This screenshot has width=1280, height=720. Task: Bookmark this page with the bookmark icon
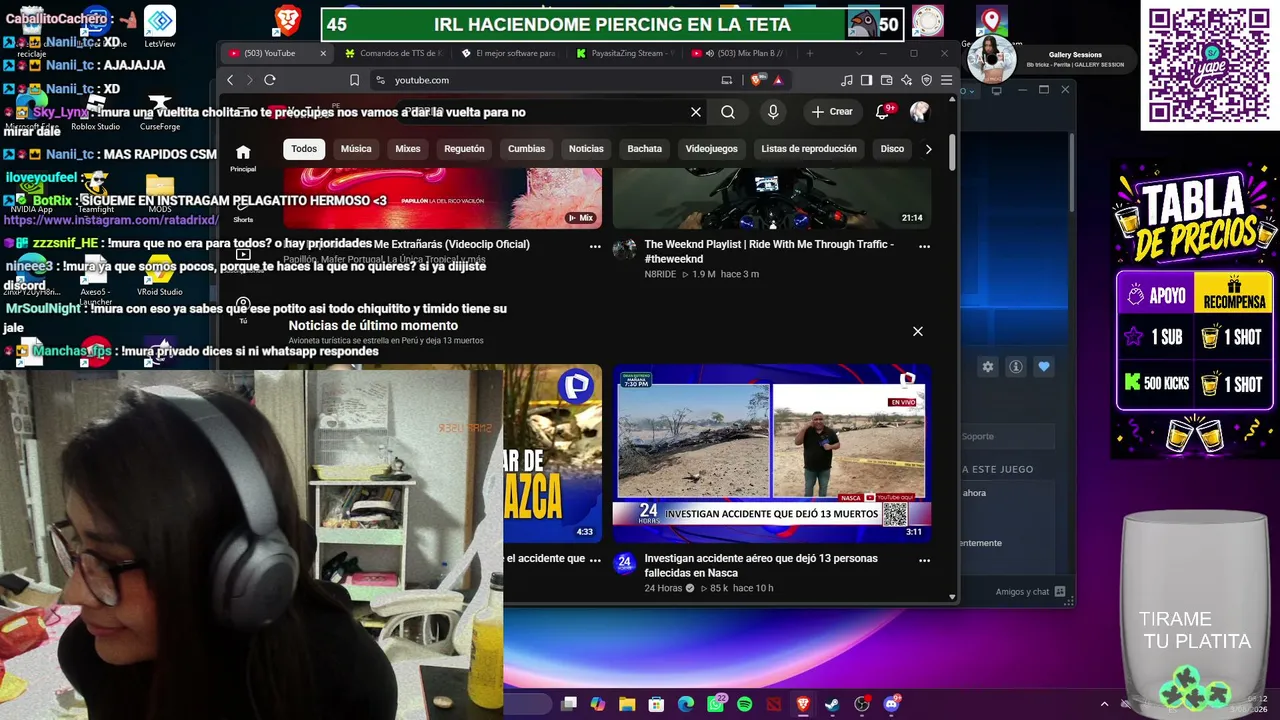point(354,80)
